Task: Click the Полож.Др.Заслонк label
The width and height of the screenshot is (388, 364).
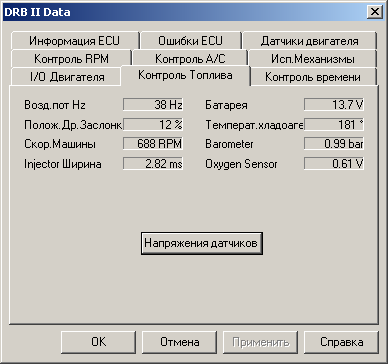Action: coord(73,125)
